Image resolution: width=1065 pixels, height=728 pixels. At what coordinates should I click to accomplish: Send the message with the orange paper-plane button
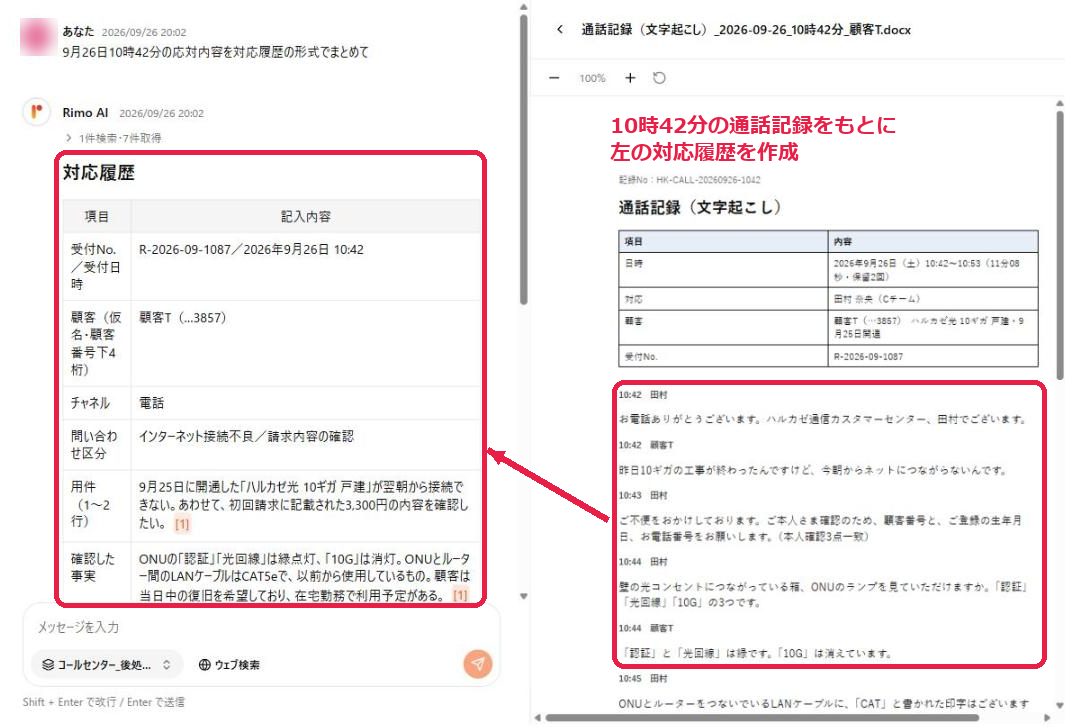click(x=477, y=663)
